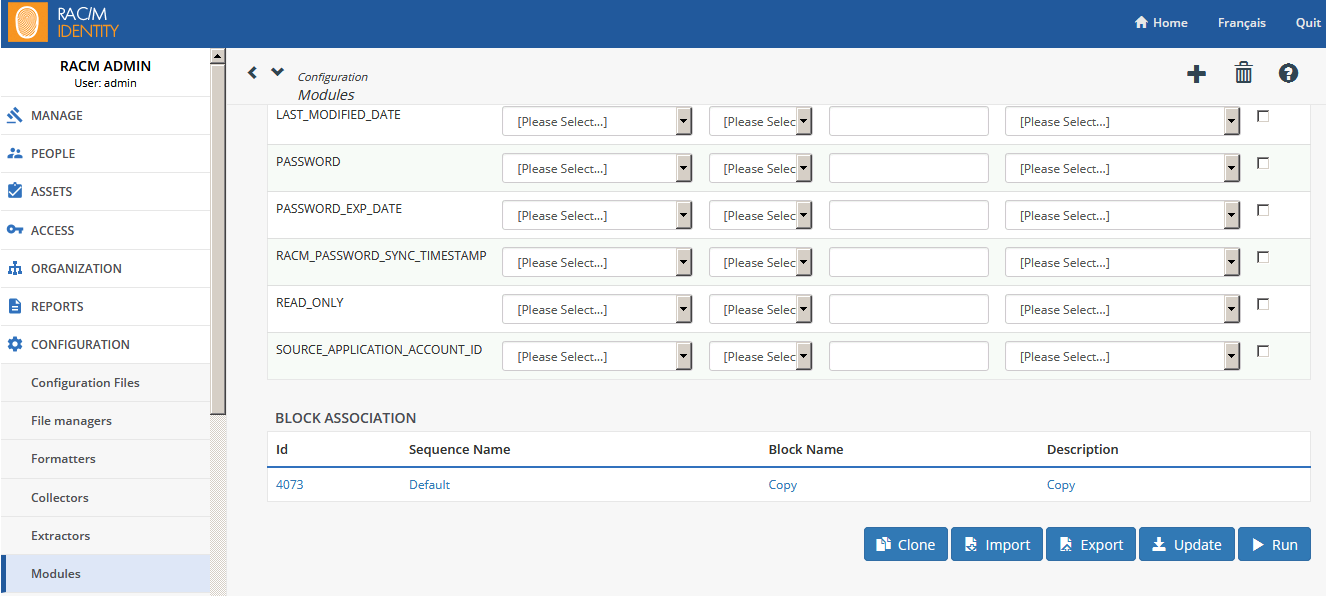This screenshot has width=1326, height=596.
Task: Toggle checkbox for RACM_PASSWORD_SYNC_TIMESTAMP row
Action: pos(1263,257)
